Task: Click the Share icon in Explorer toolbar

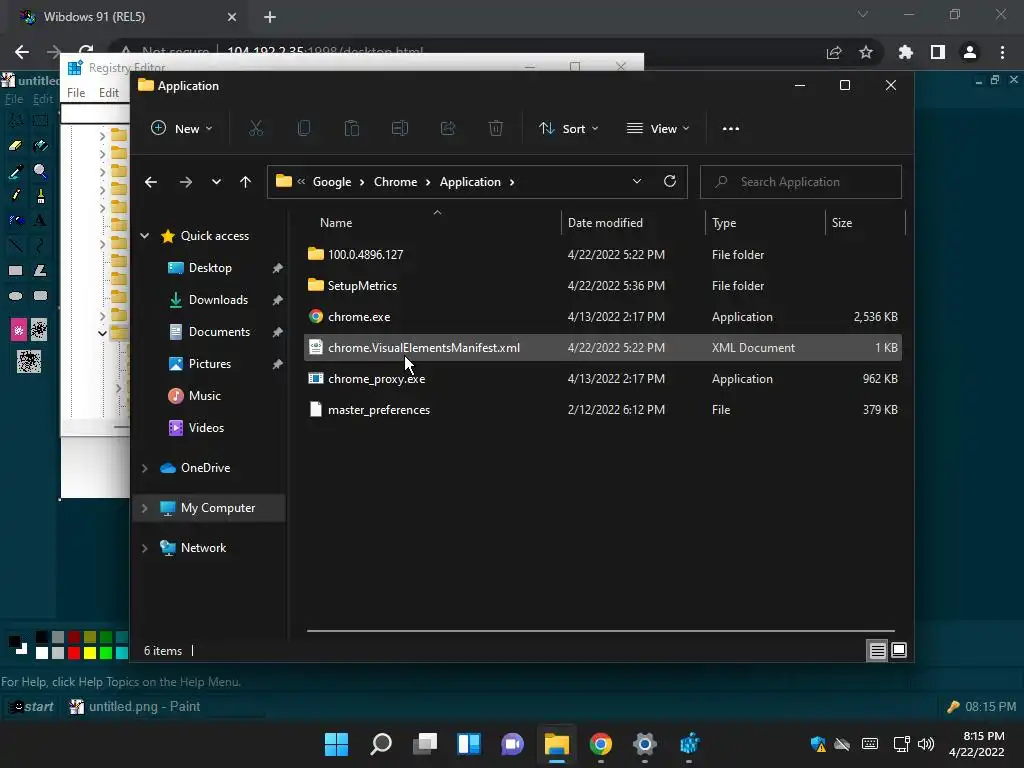Action: pos(448,129)
